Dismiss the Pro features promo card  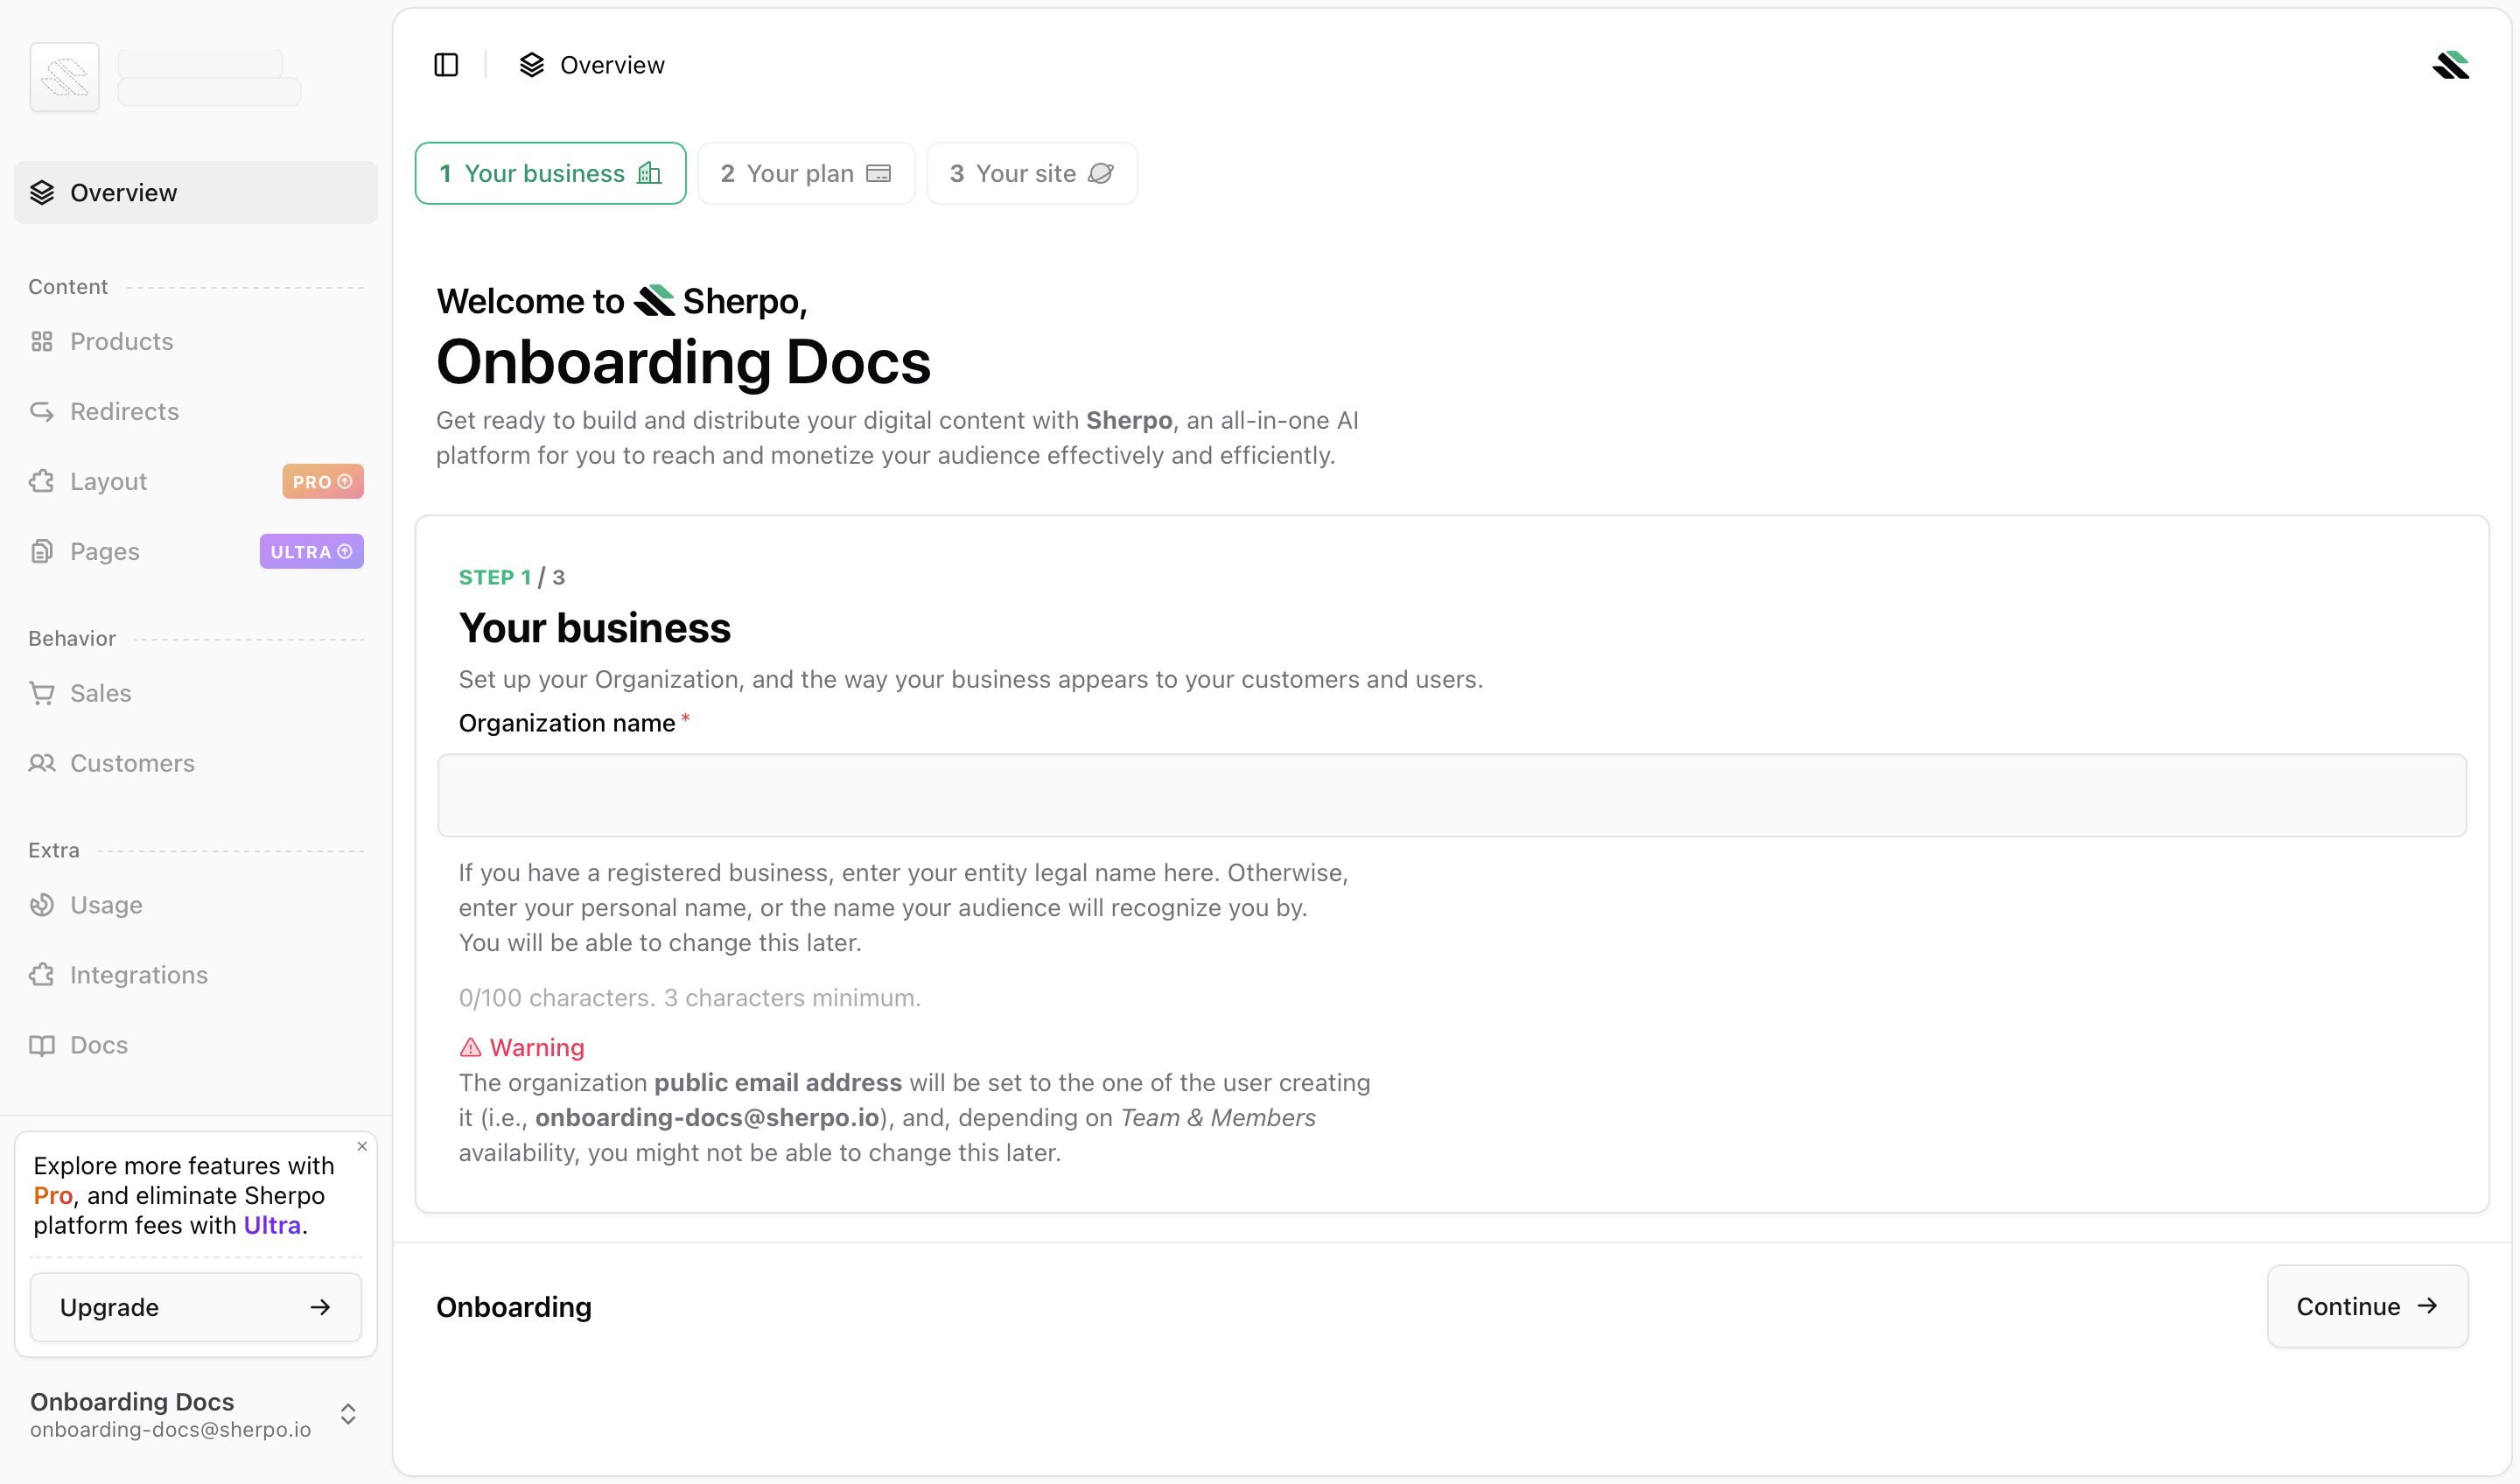click(361, 1146)
